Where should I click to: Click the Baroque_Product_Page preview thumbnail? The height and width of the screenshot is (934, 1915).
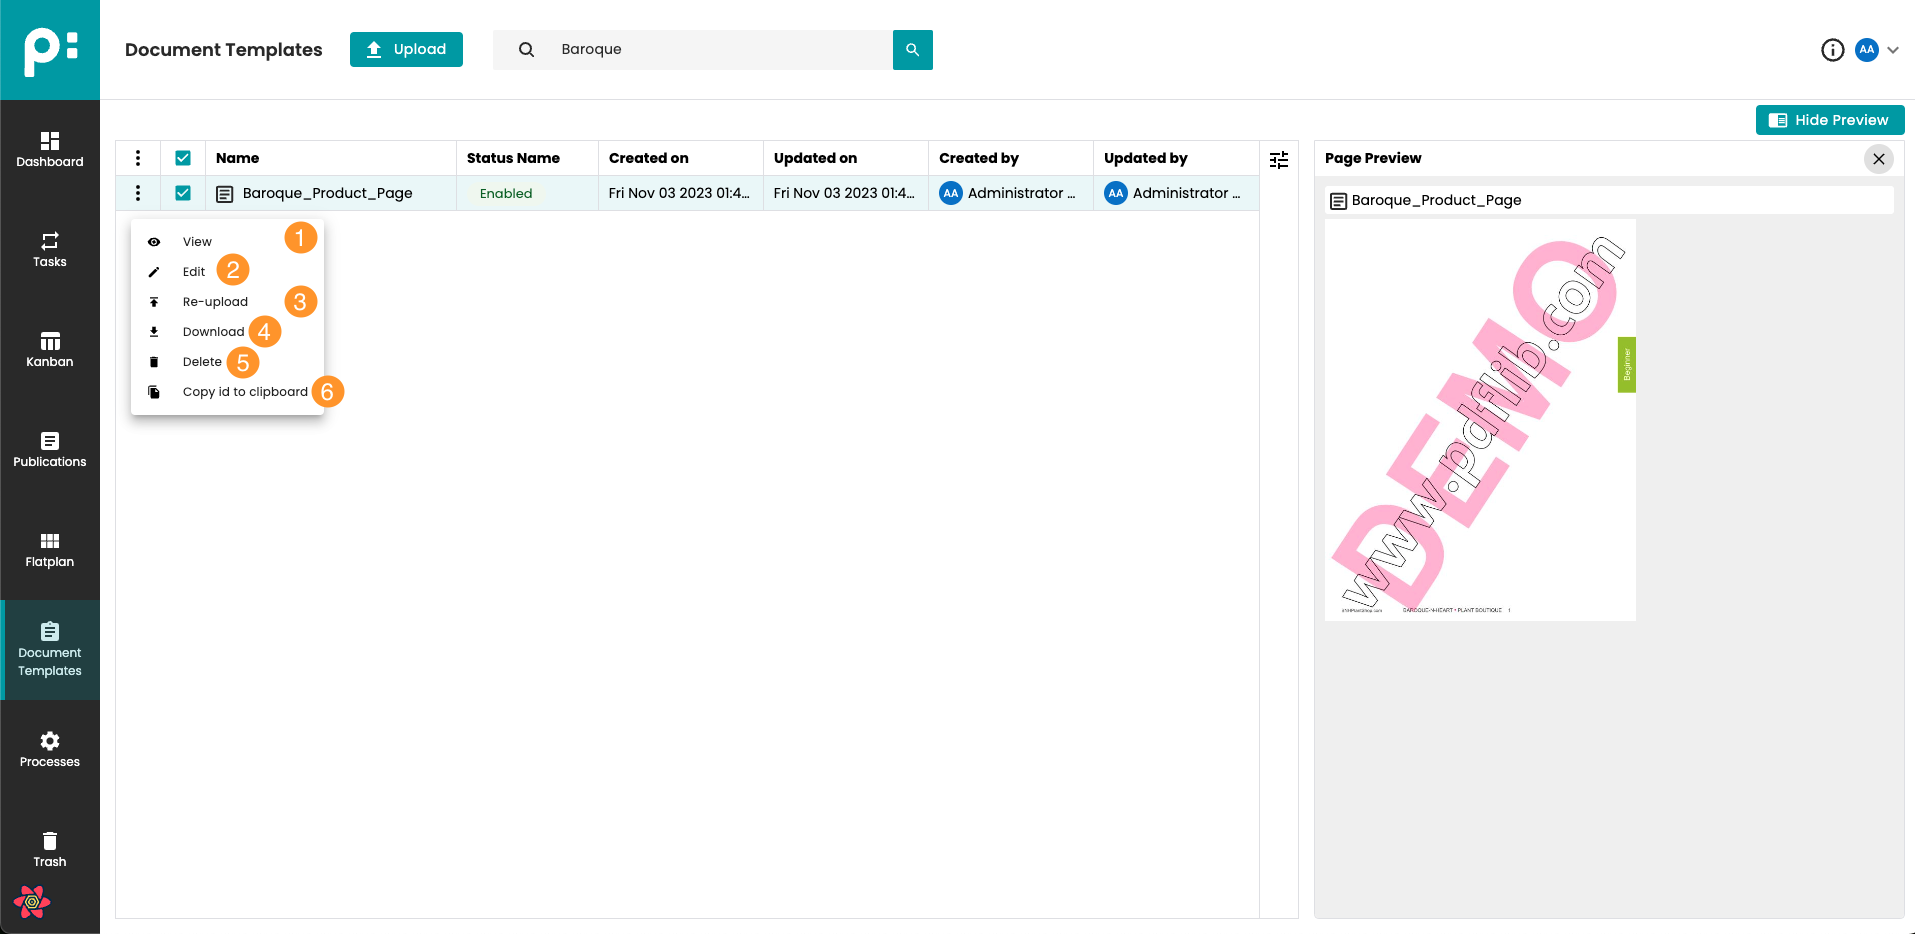point(1480,420)
